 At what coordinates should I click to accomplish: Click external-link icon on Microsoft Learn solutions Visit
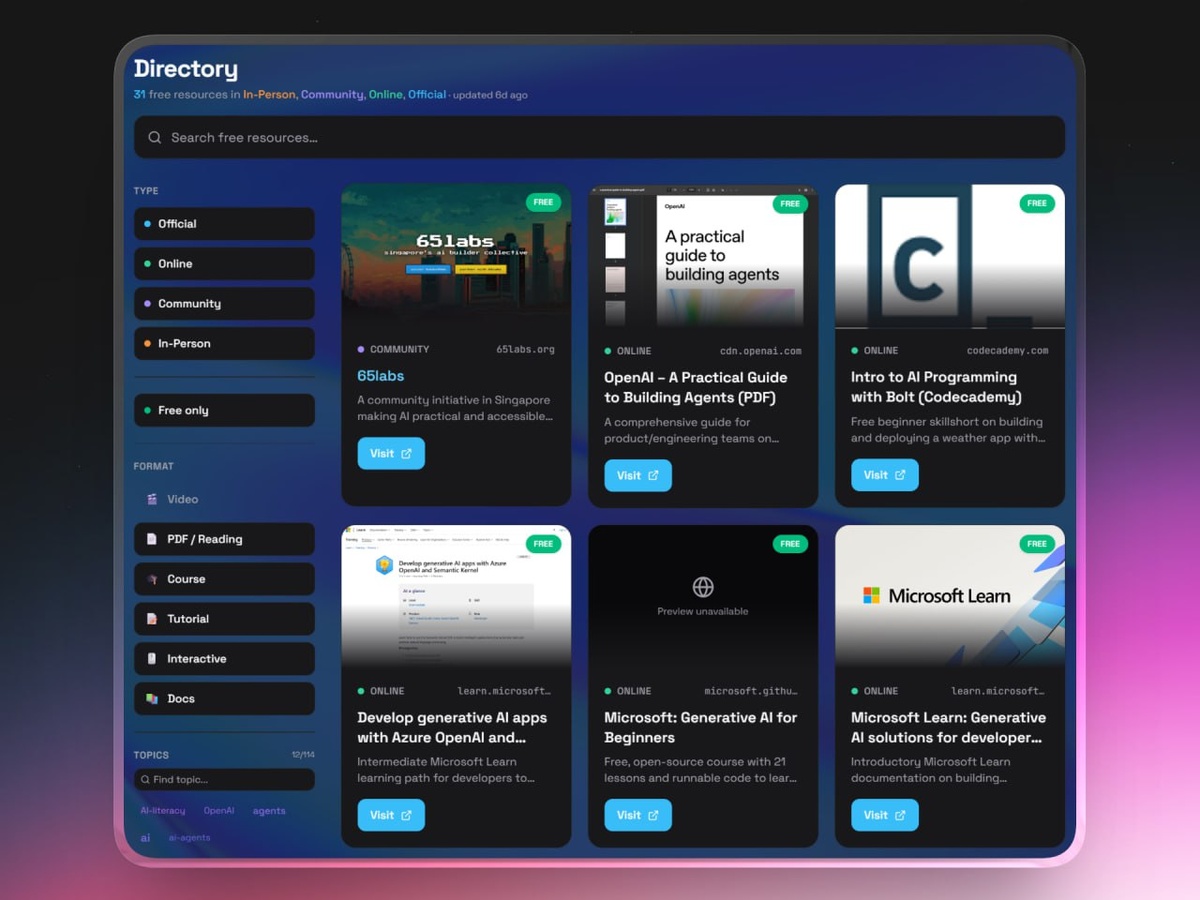click(900, 816)
